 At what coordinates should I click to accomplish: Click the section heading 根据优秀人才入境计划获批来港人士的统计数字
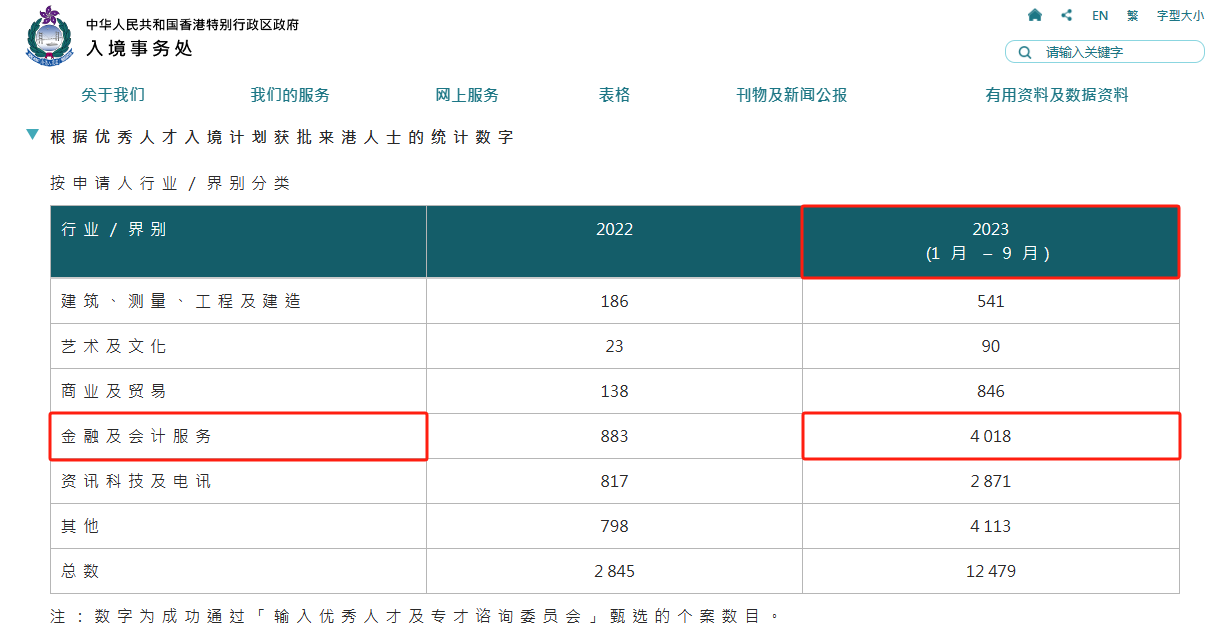282,137
